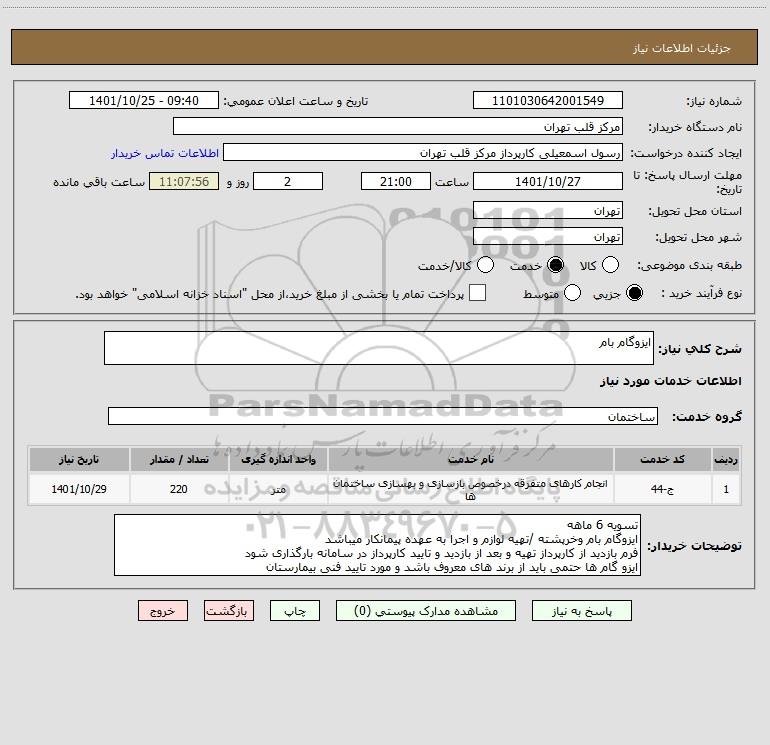Click the buyer notes text area
Image resolution: width=770 pixels, height=745 pixels.
click(x=377, y=545)
